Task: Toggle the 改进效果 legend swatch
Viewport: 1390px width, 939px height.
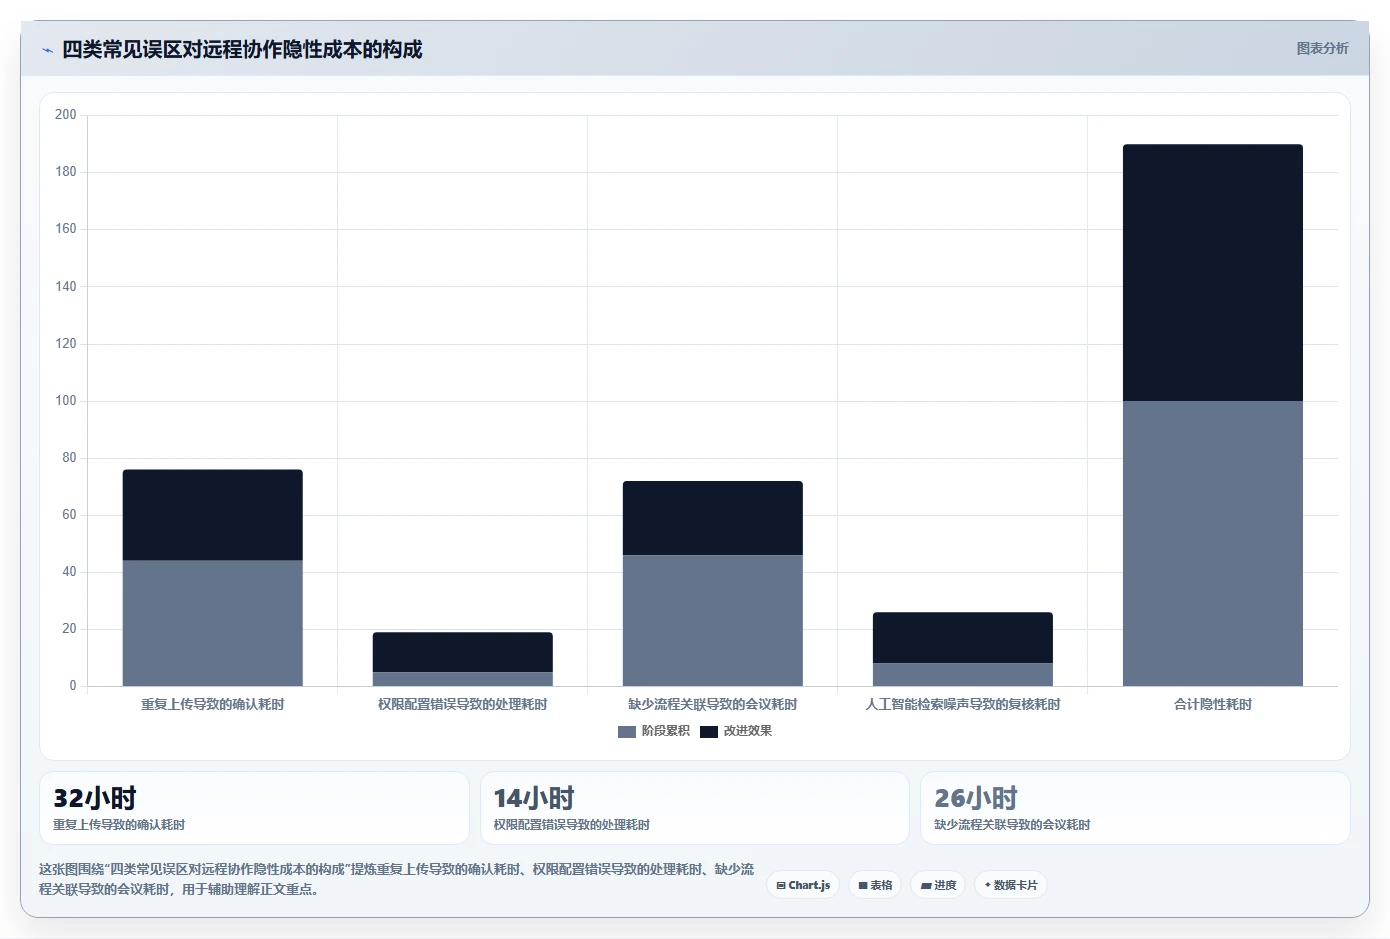Action: pos(709,731)
